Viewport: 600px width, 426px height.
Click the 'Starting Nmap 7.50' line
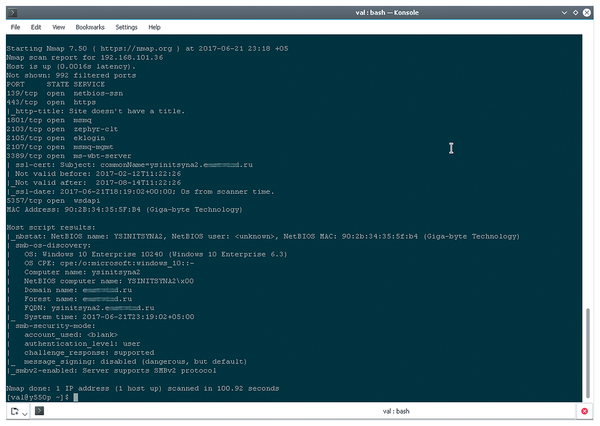[x=147, y=49]
